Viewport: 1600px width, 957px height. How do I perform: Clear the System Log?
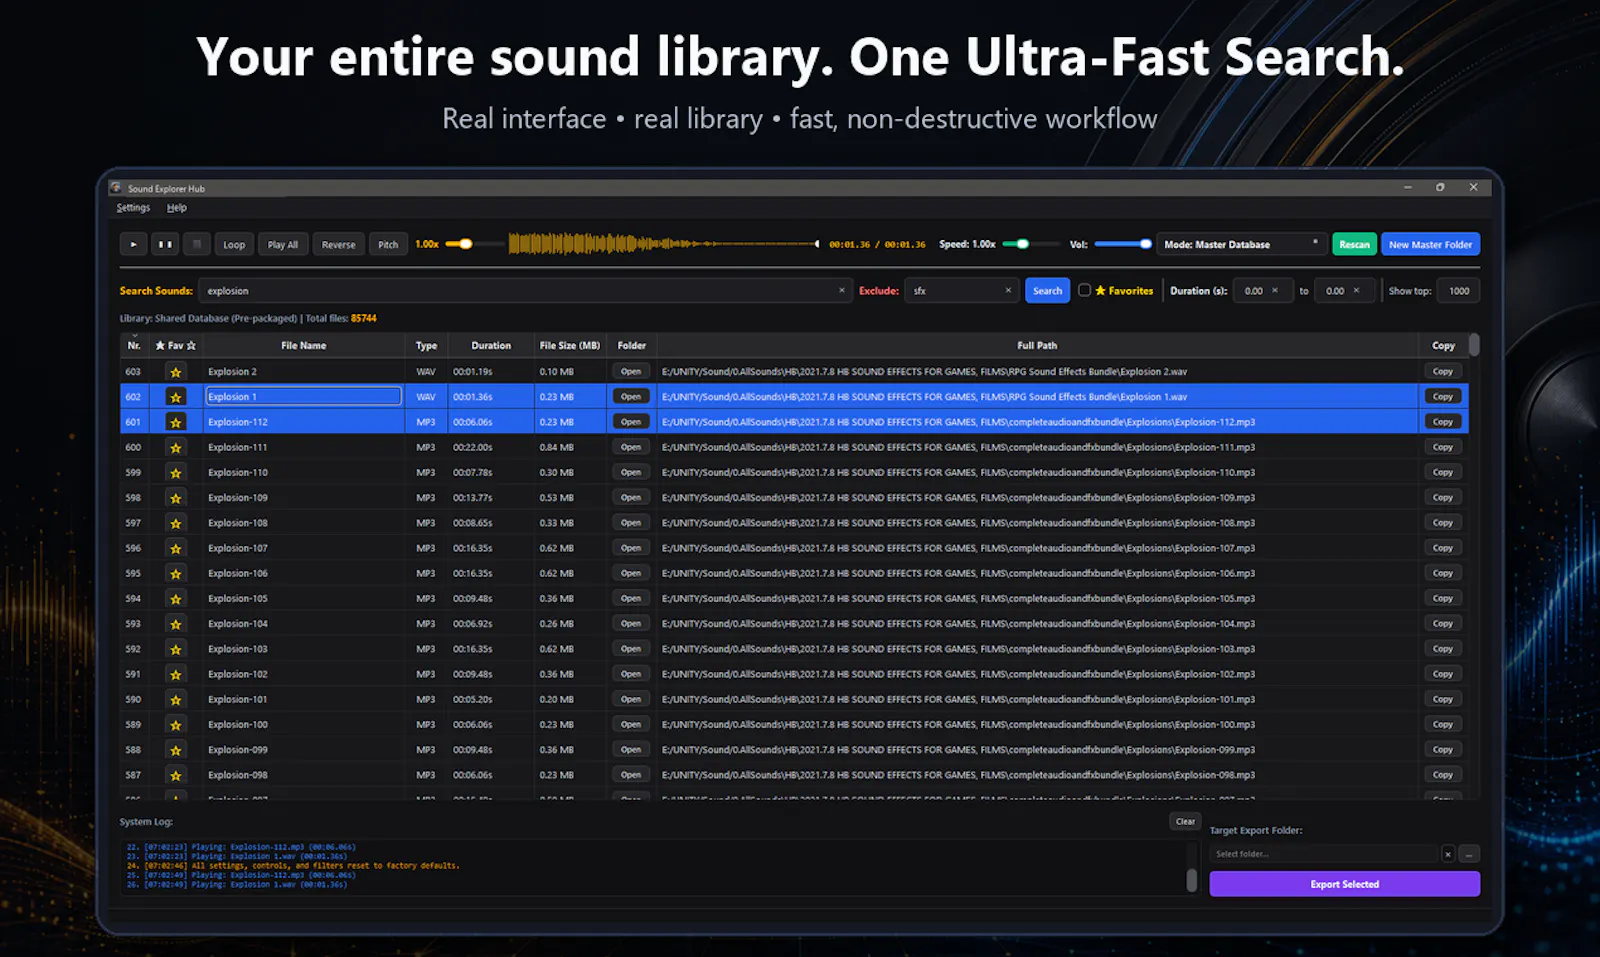[x=1185, y=821]
